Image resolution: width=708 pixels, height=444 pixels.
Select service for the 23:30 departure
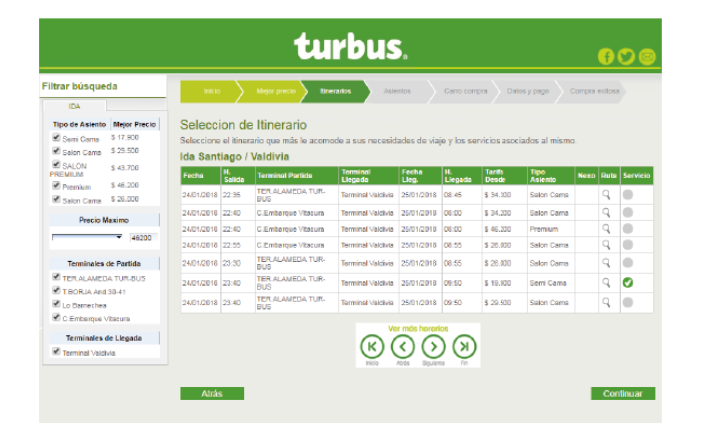point(628,263)
